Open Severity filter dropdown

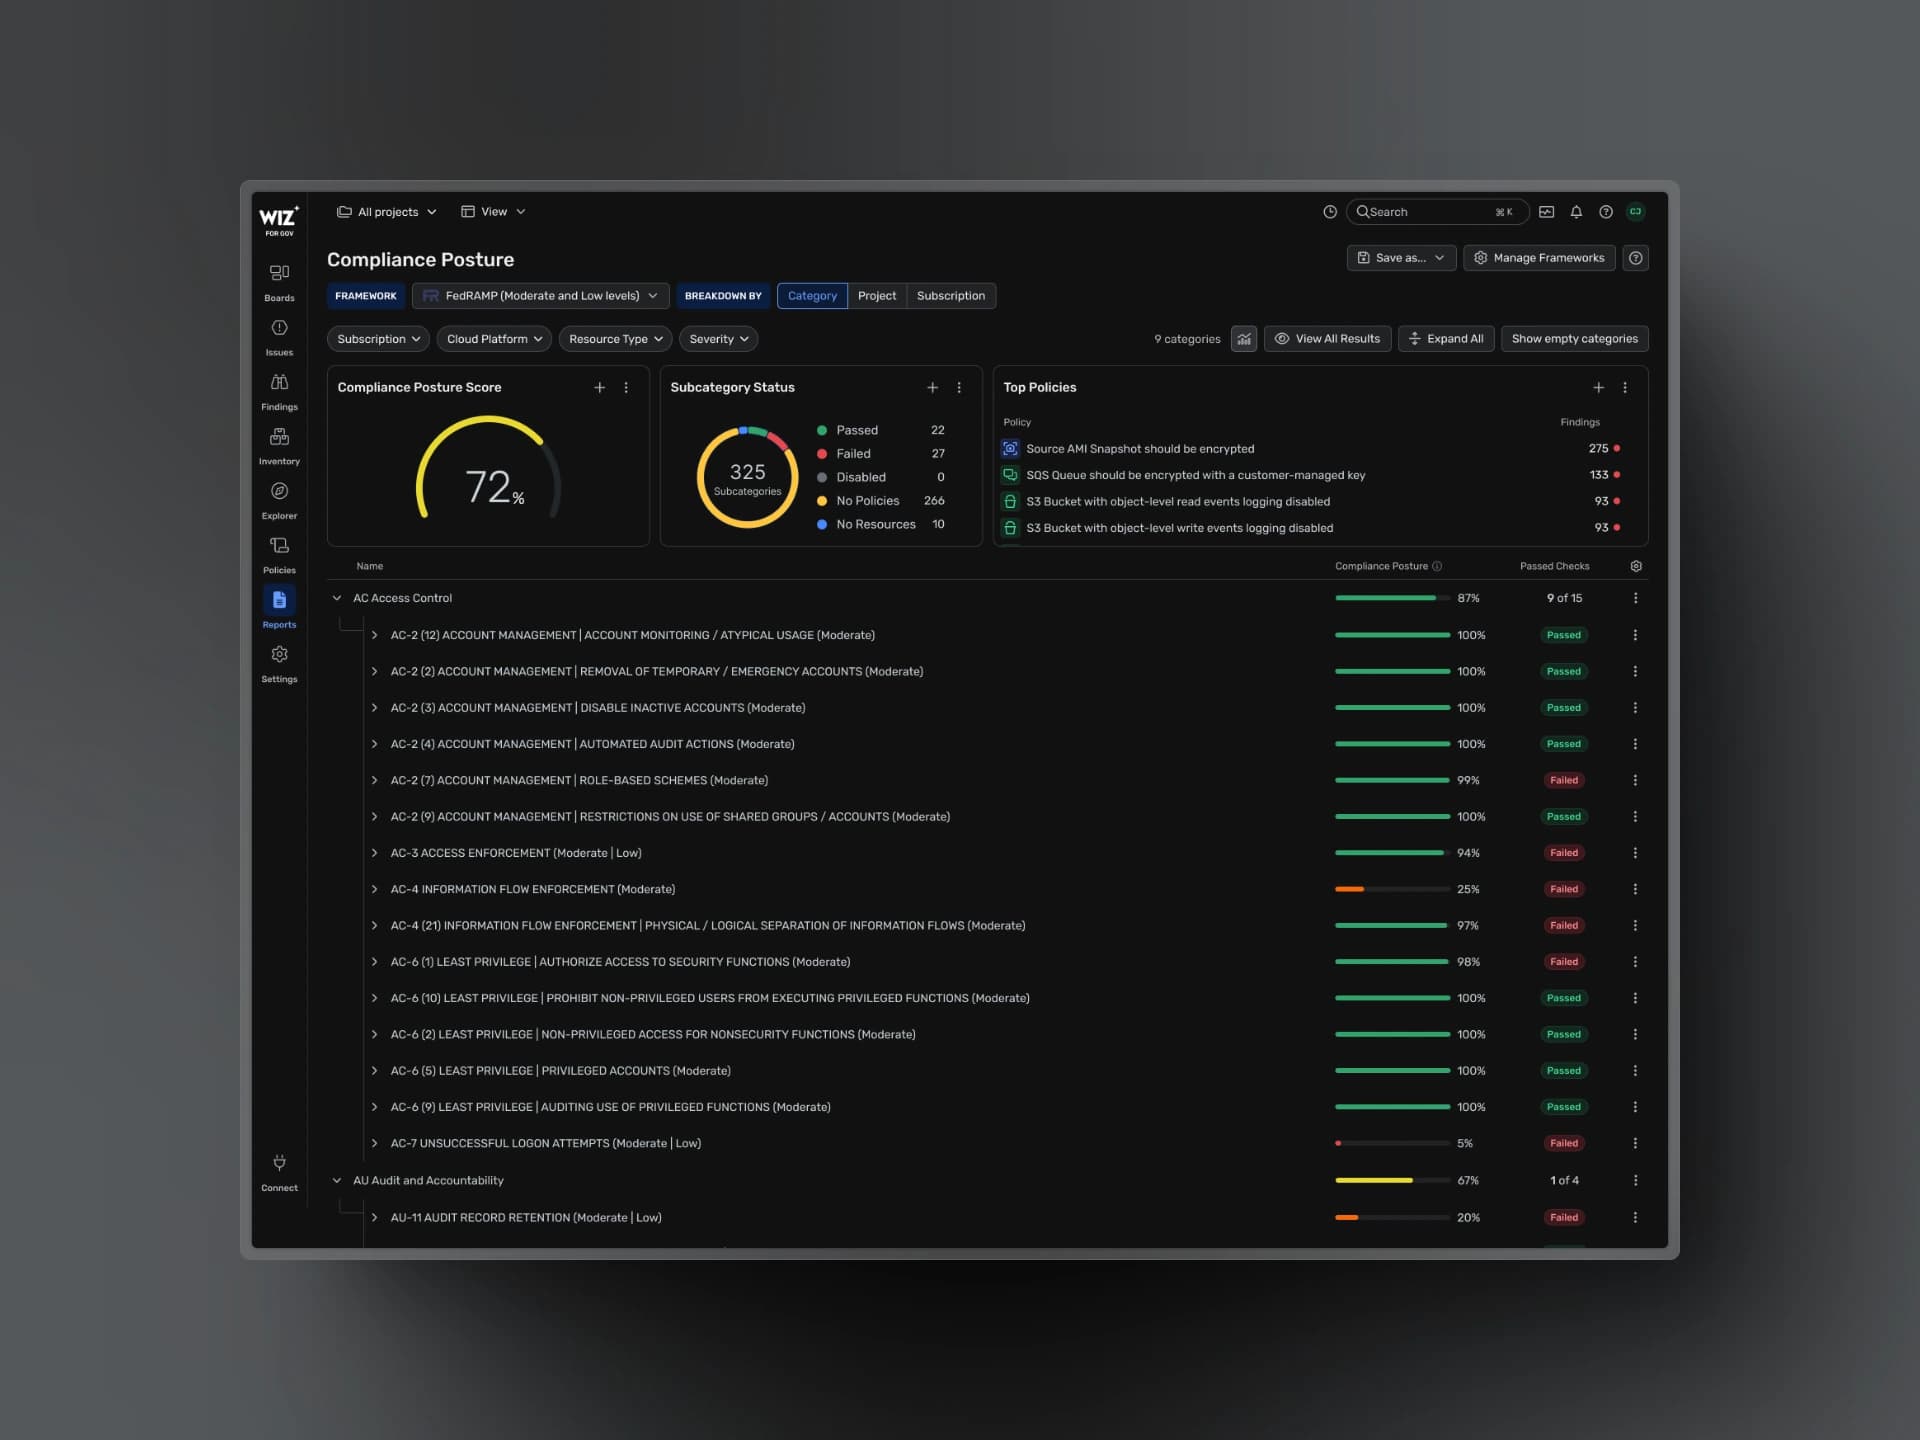718,339
